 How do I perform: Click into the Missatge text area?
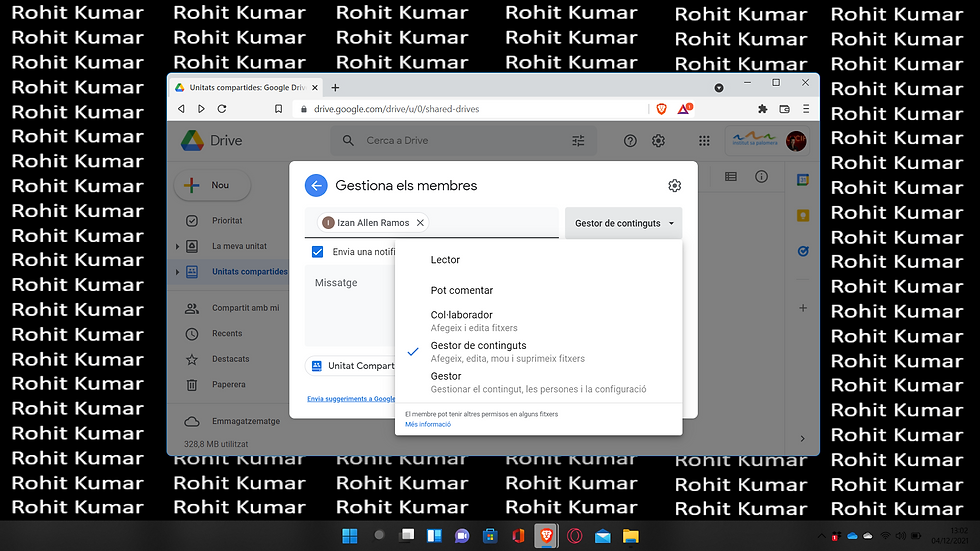click(350, 305)
